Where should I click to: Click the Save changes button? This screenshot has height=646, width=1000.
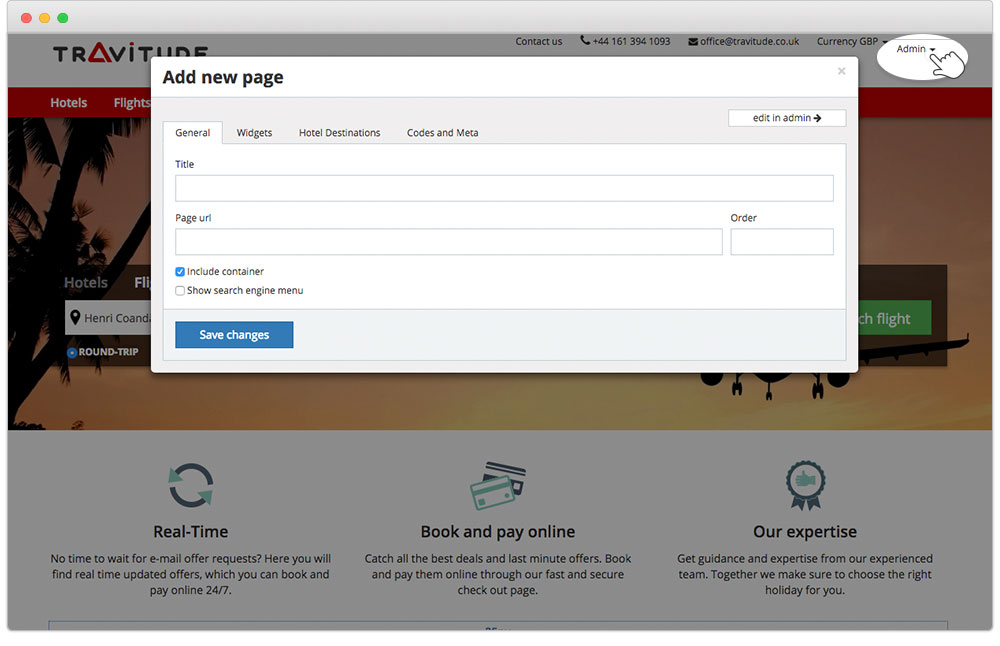coord(234,335)
